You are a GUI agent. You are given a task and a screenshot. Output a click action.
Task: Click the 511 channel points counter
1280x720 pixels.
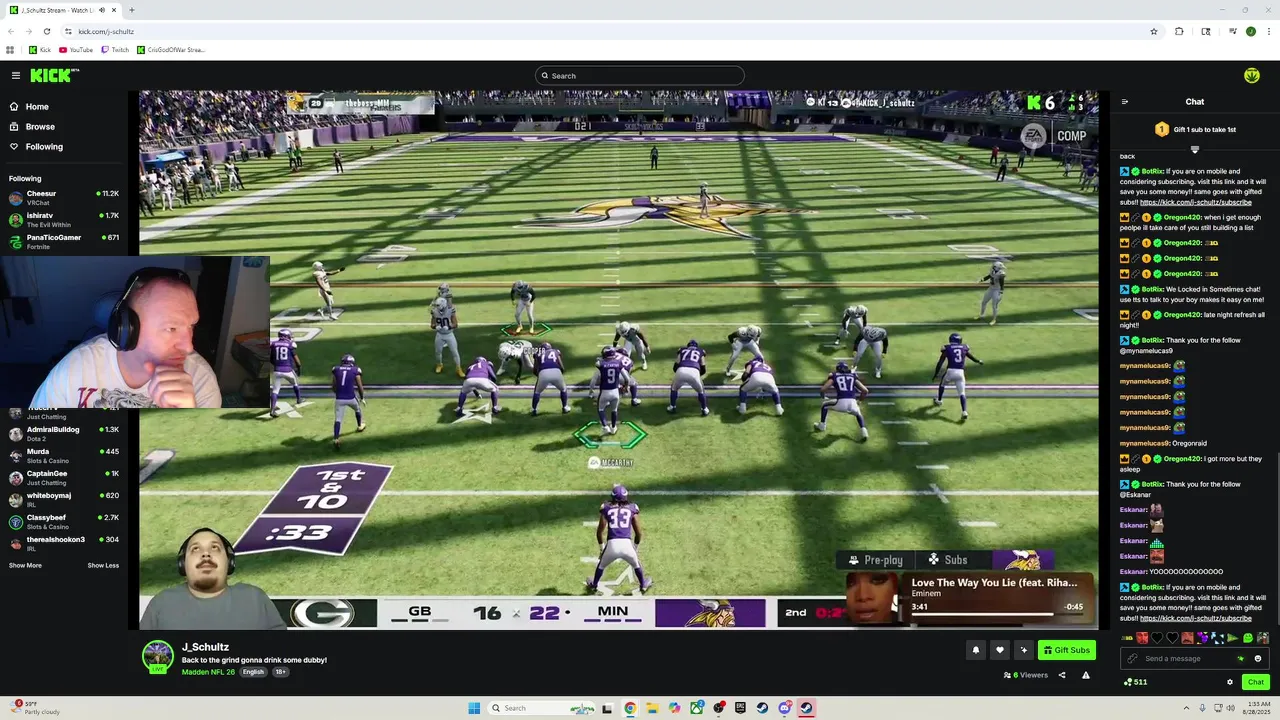pyautogui.click(x=1135, y=682)
